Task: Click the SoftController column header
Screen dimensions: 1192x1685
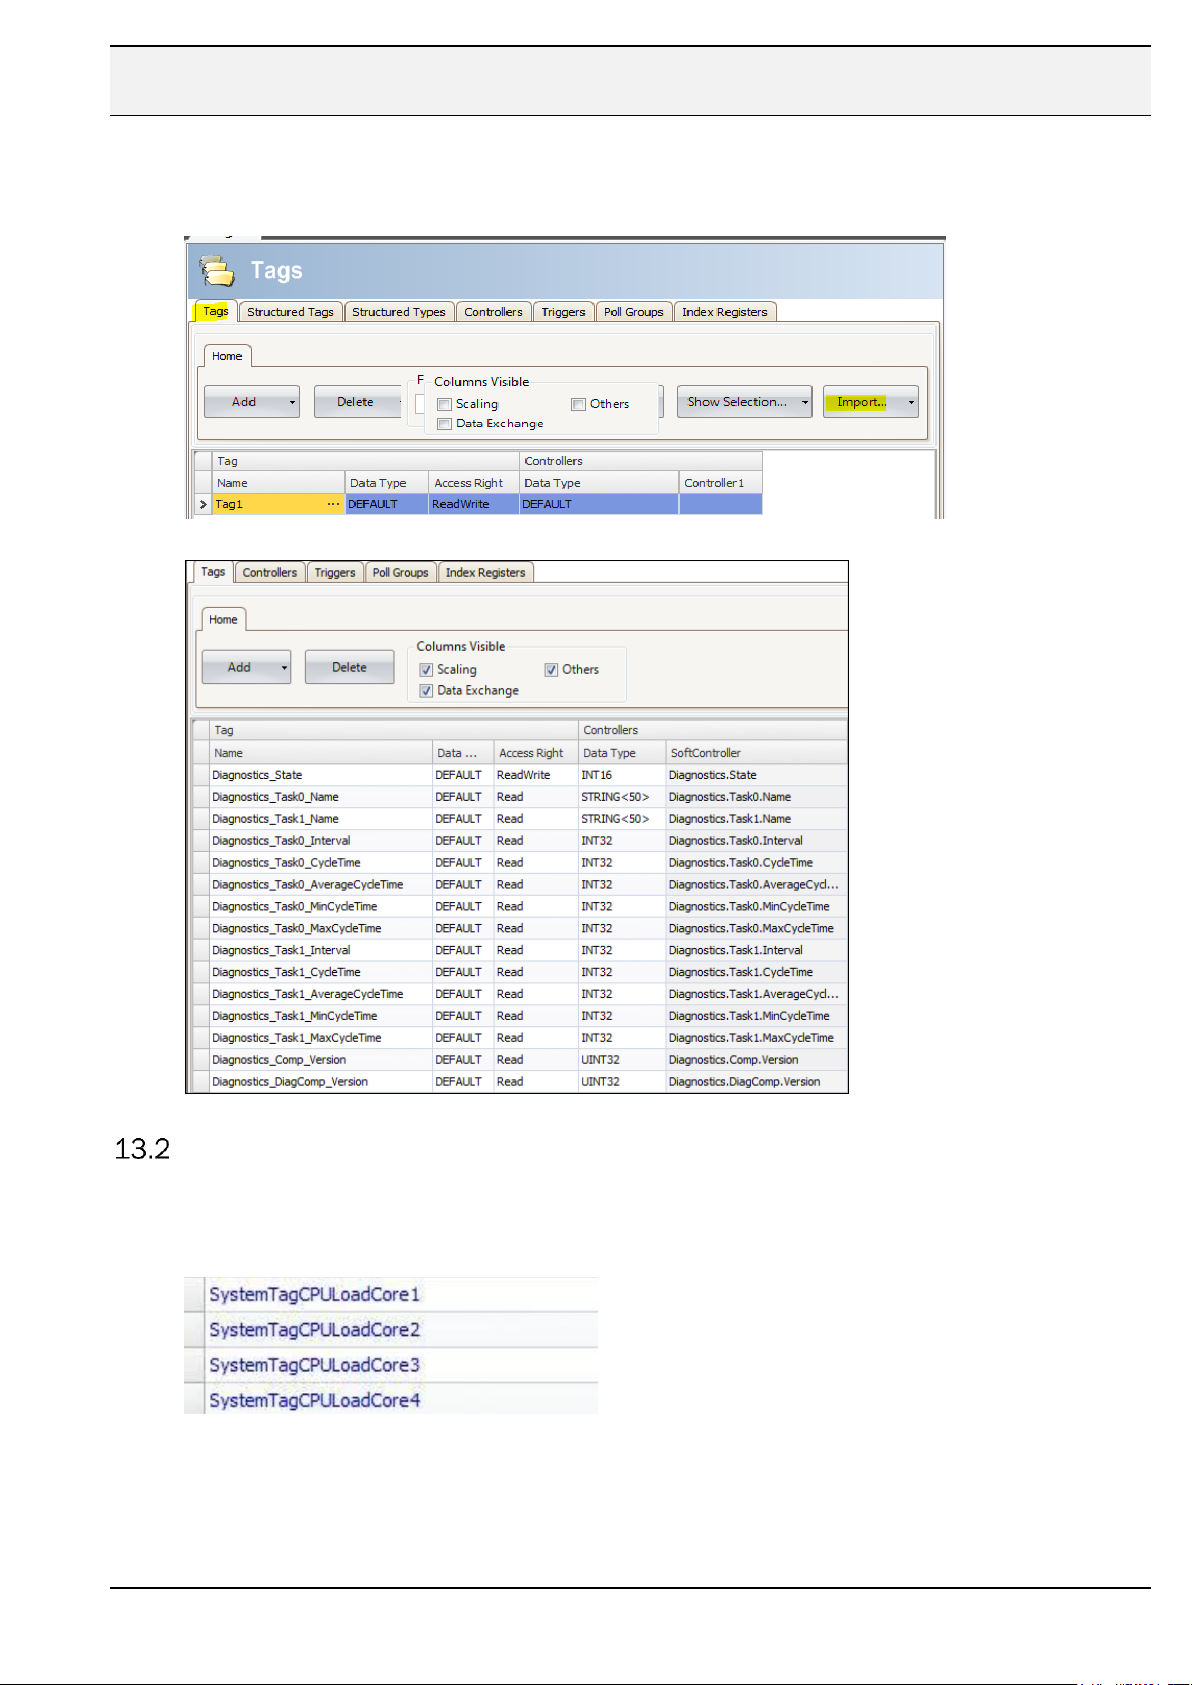Action: pos(705,753)
